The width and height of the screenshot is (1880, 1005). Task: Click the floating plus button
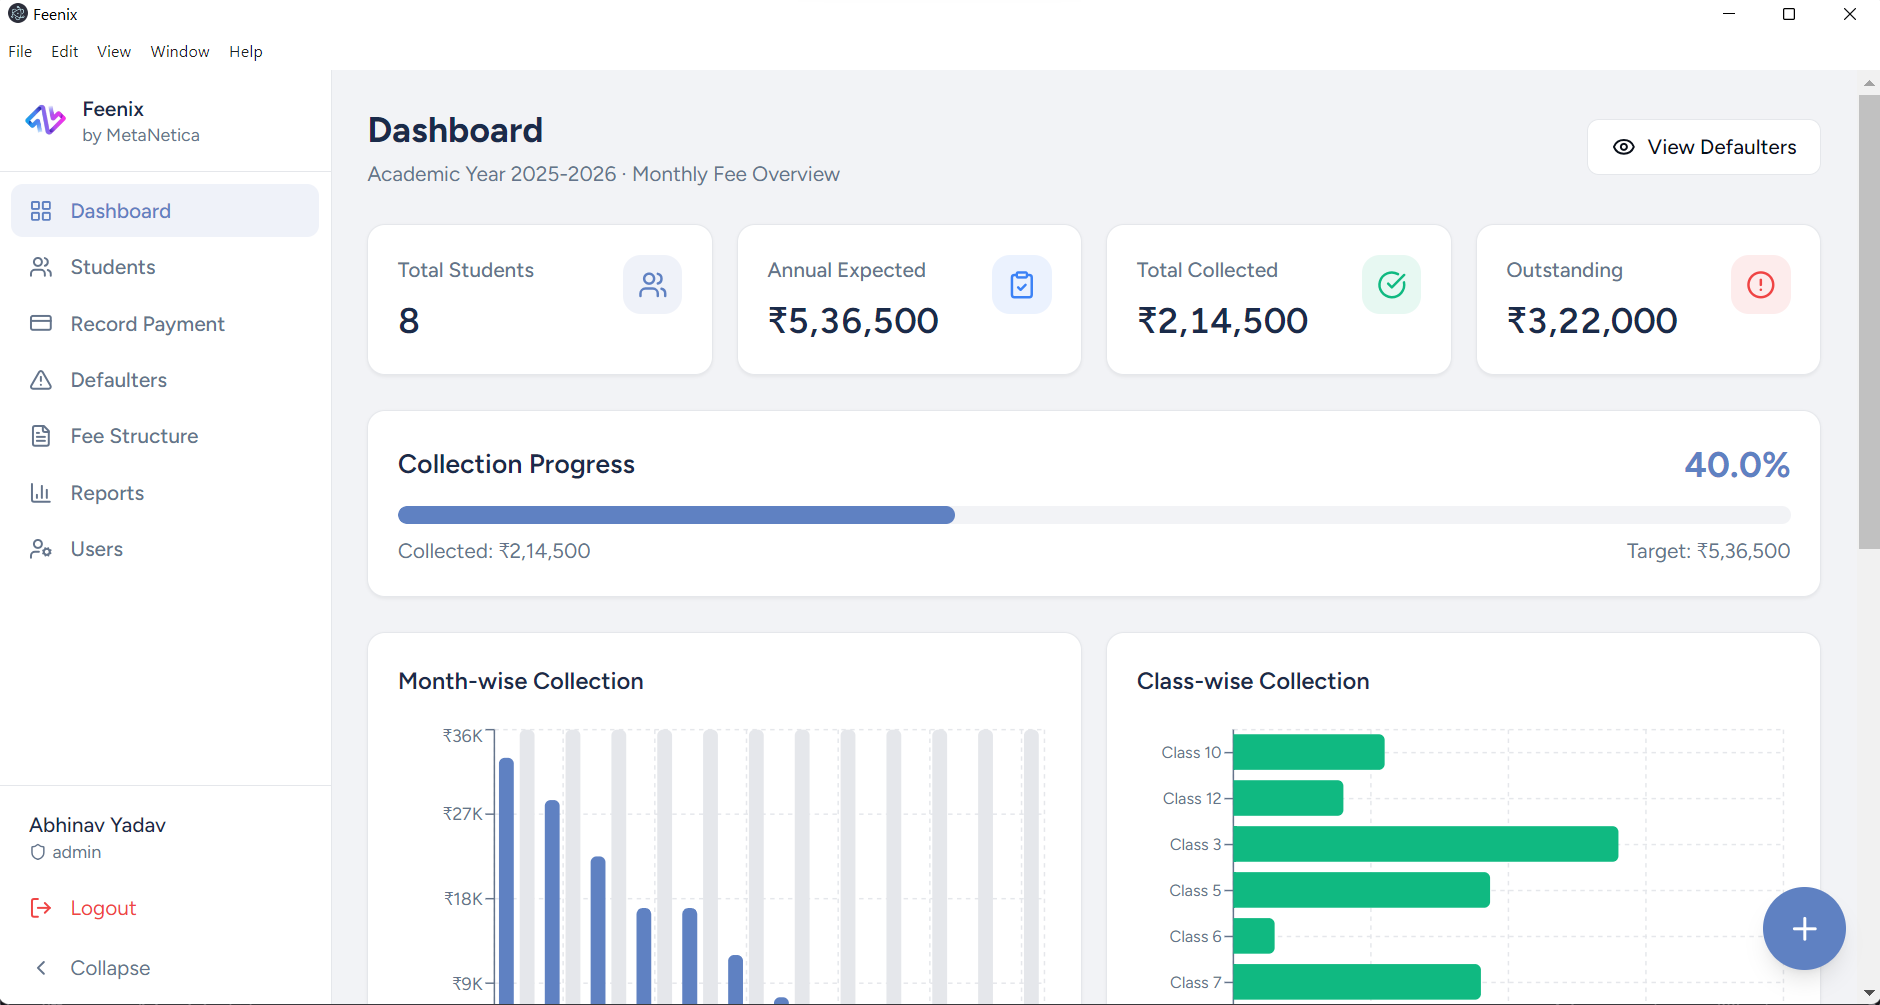[1804, 929]
